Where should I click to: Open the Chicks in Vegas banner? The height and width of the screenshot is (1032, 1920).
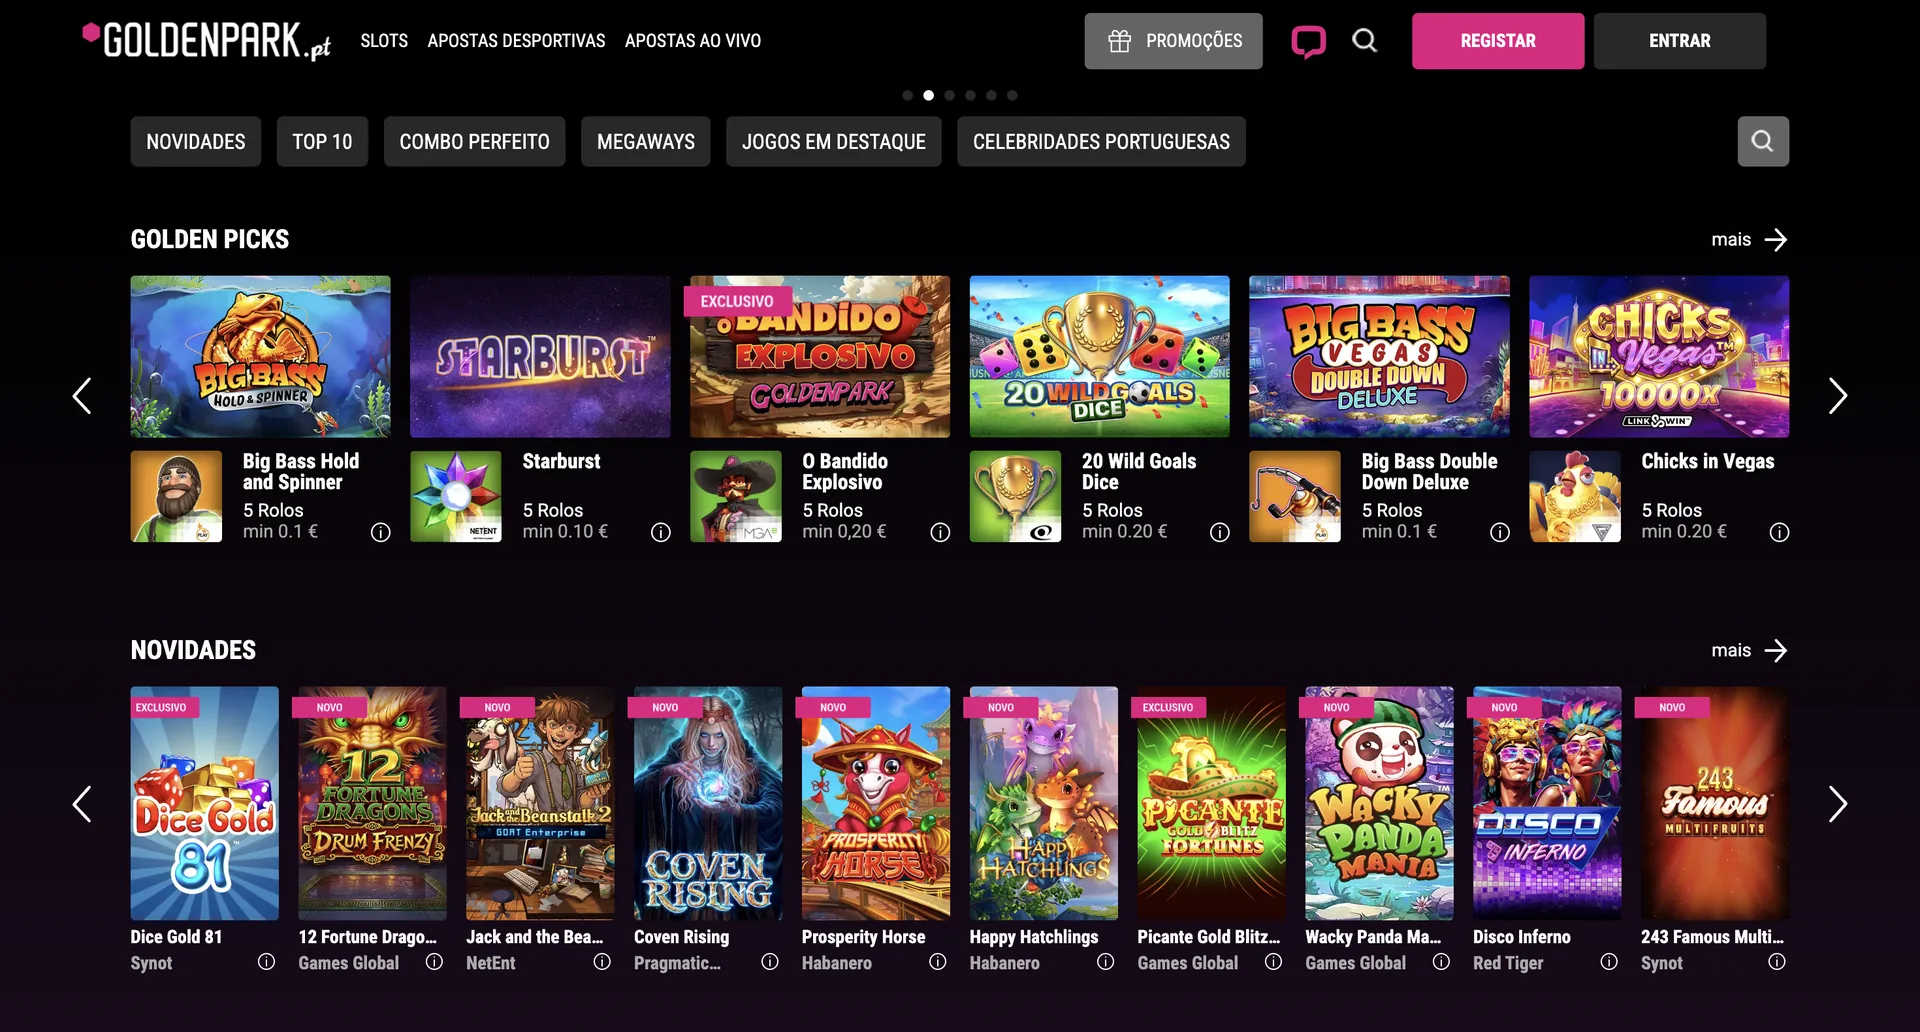click(1659, 357)
